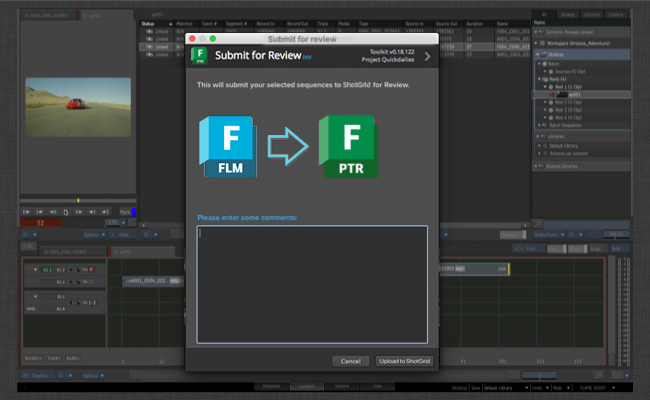Image resolution: width=650 pixels, height=400 pixels.
Task: Select Reel 1 (1 Clip) in the tree
Action: (x=568, y=87)
